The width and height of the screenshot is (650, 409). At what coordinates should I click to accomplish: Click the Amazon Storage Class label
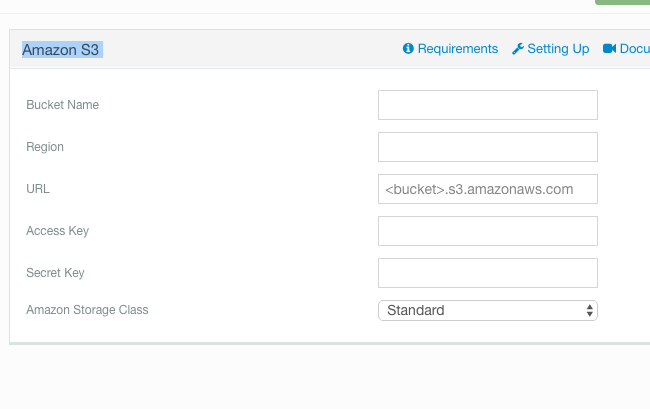(87, 310)
